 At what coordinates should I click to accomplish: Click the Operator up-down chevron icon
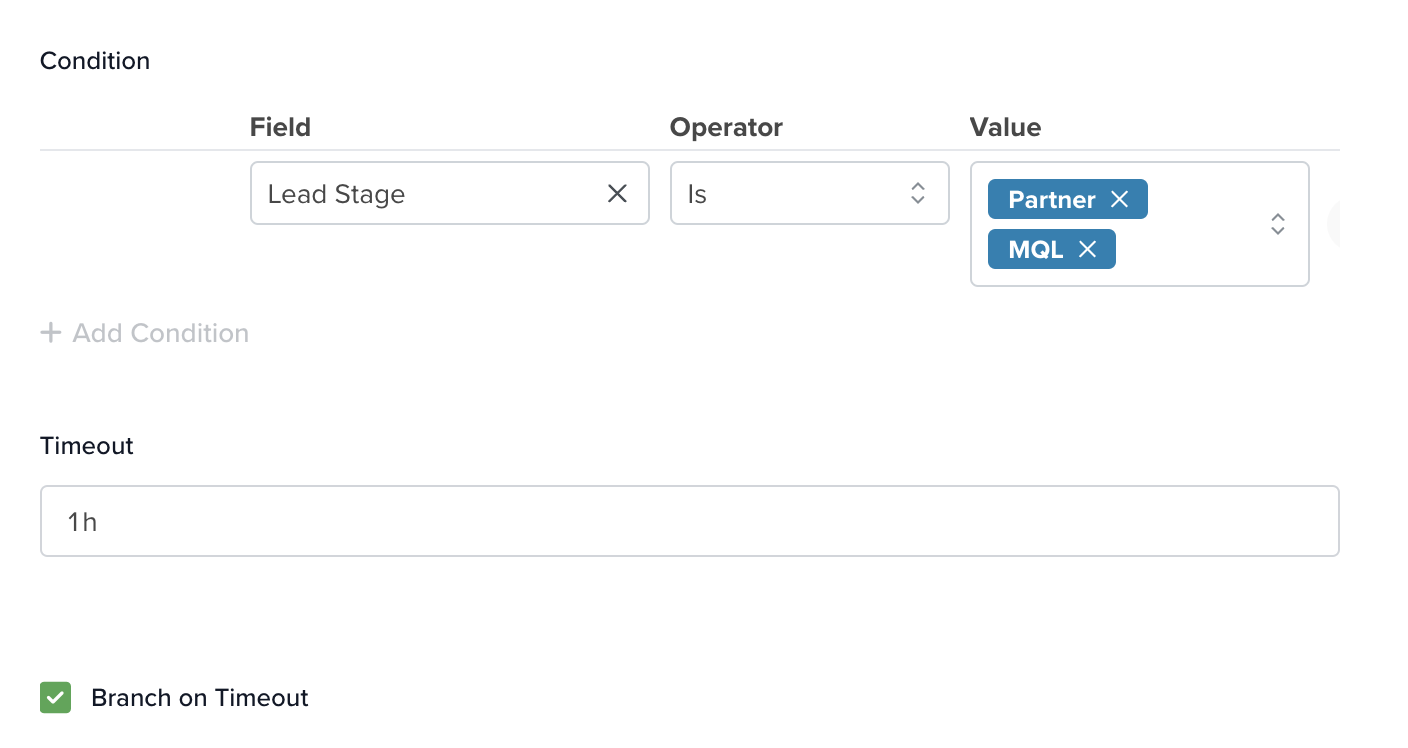click(917, 193)
